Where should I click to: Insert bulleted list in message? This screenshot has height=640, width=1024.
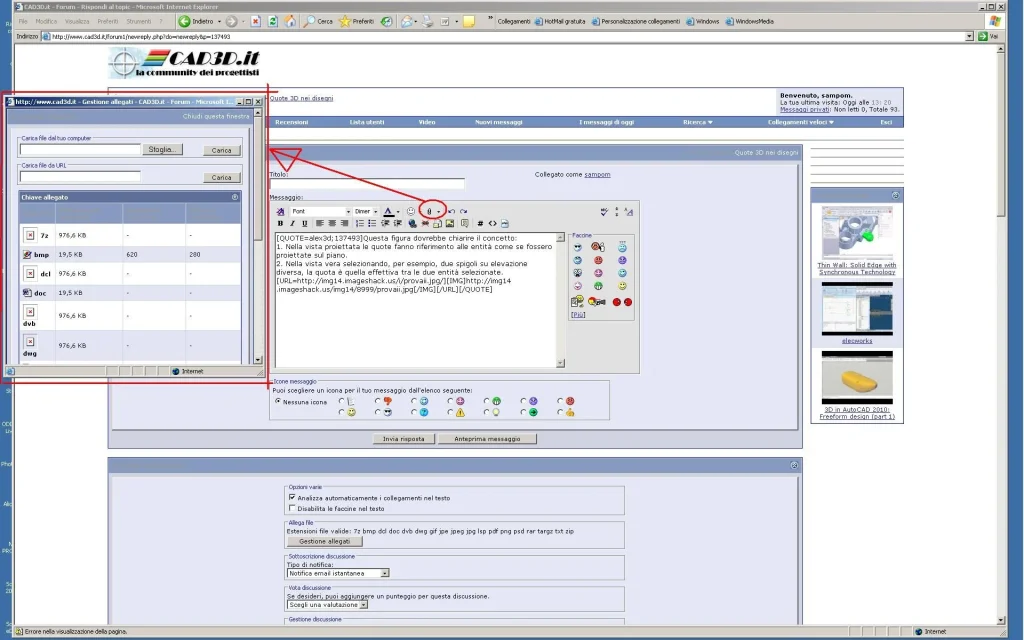click(x=372, y=223)
